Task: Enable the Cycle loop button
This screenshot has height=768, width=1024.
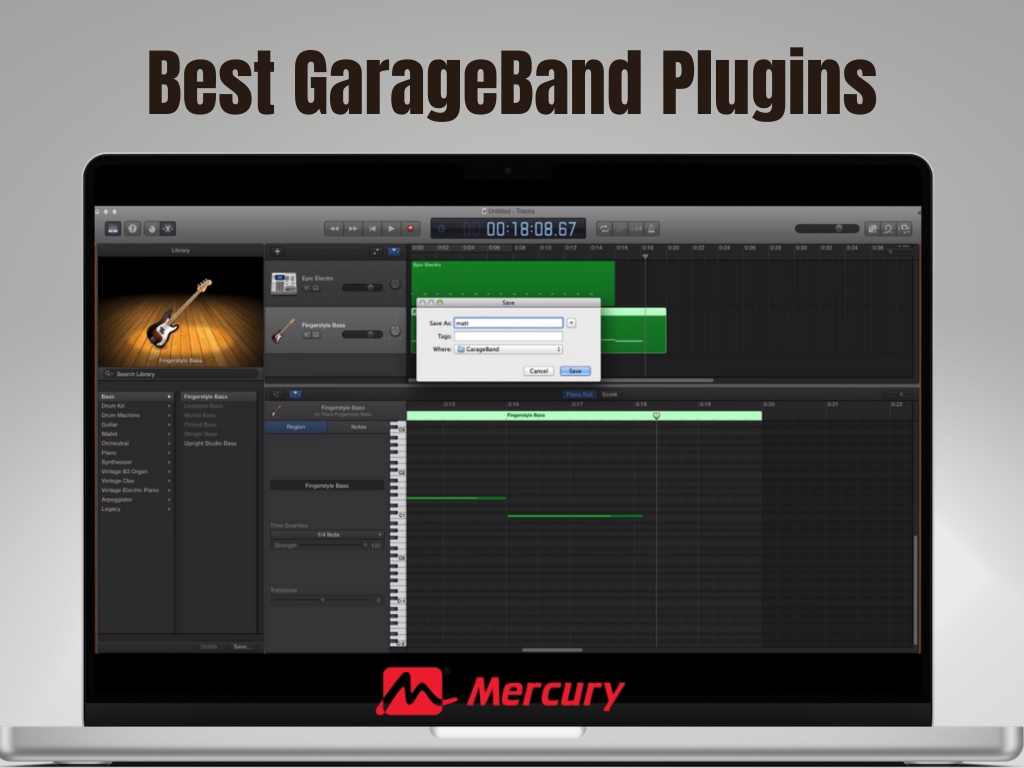Action: tap(604, 229)
